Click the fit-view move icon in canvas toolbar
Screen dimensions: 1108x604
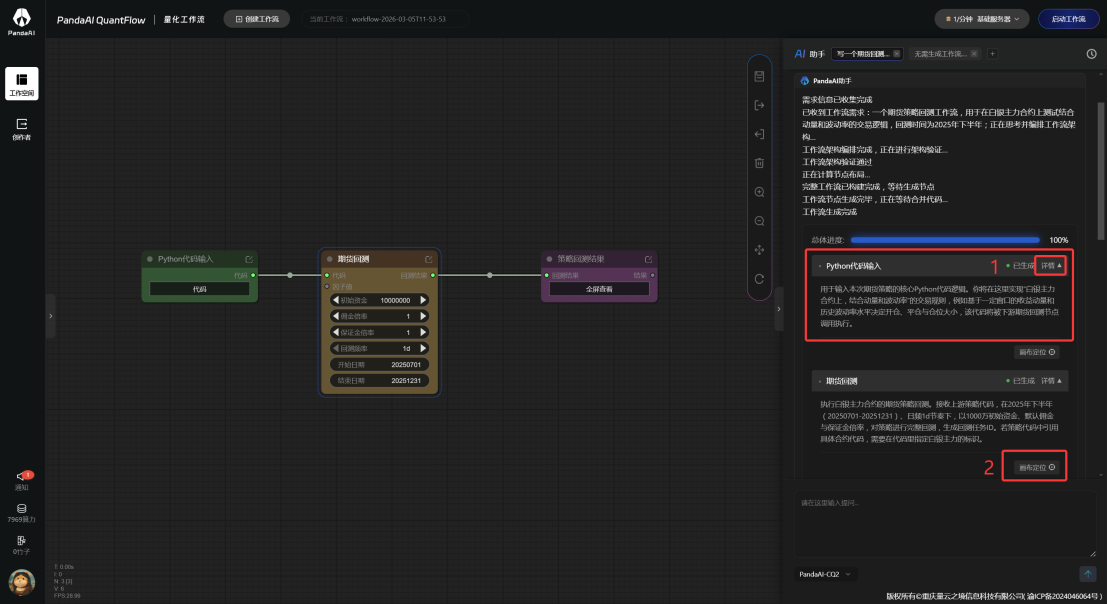tap(760, 250)
